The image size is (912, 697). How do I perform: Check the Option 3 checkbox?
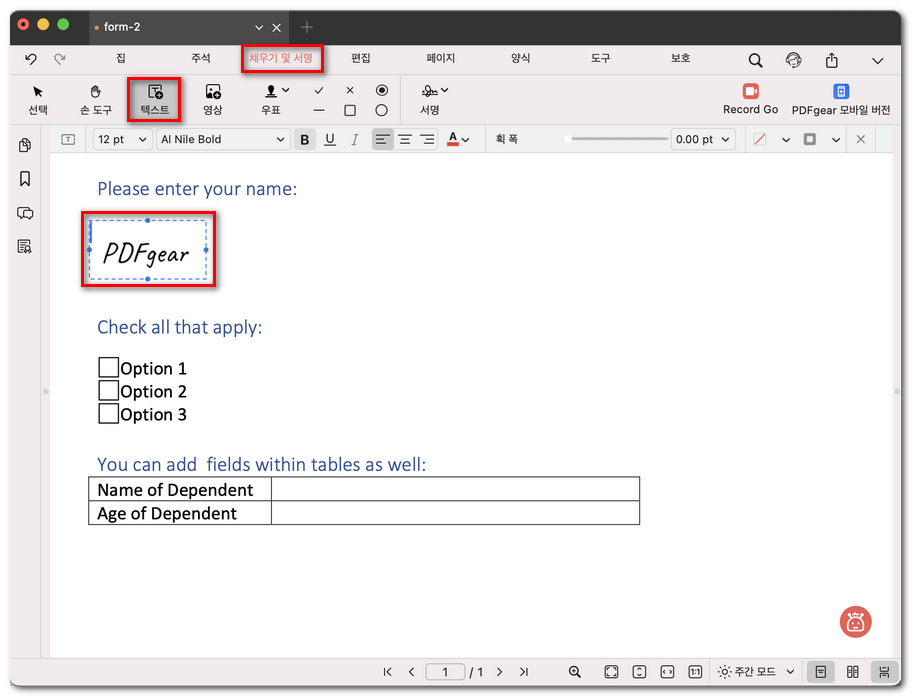(108, 414)
